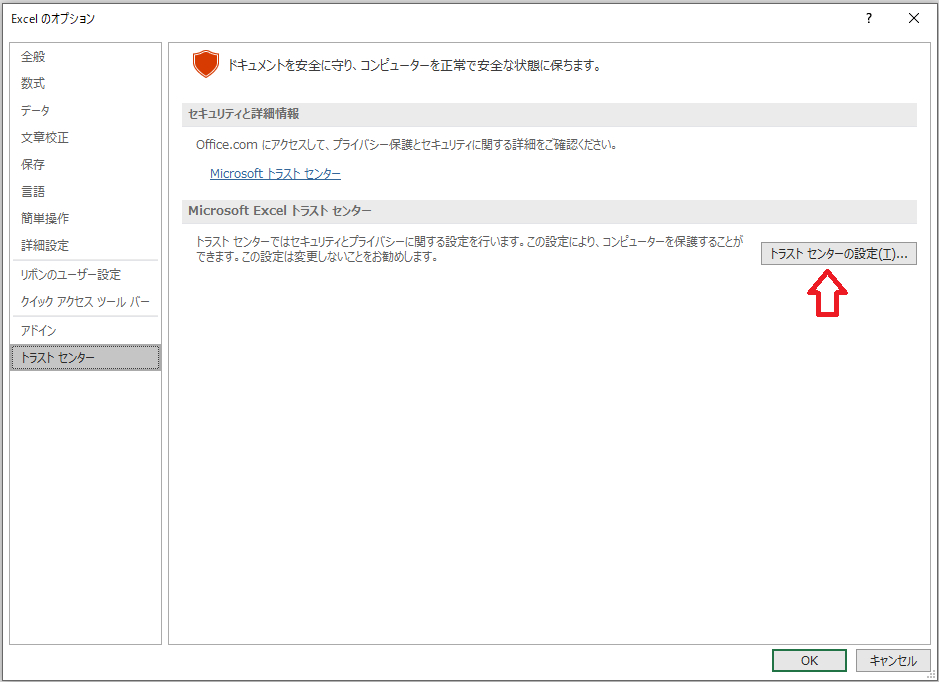Screen dimensions: 939x682
Task: Select the トラスト センター category
Action: click(86, 357)
